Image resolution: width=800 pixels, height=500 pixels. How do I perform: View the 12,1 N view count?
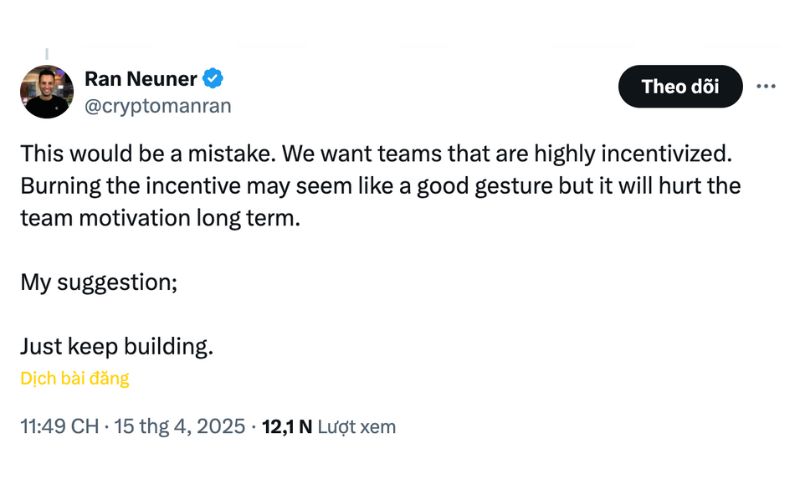point(287,427)
